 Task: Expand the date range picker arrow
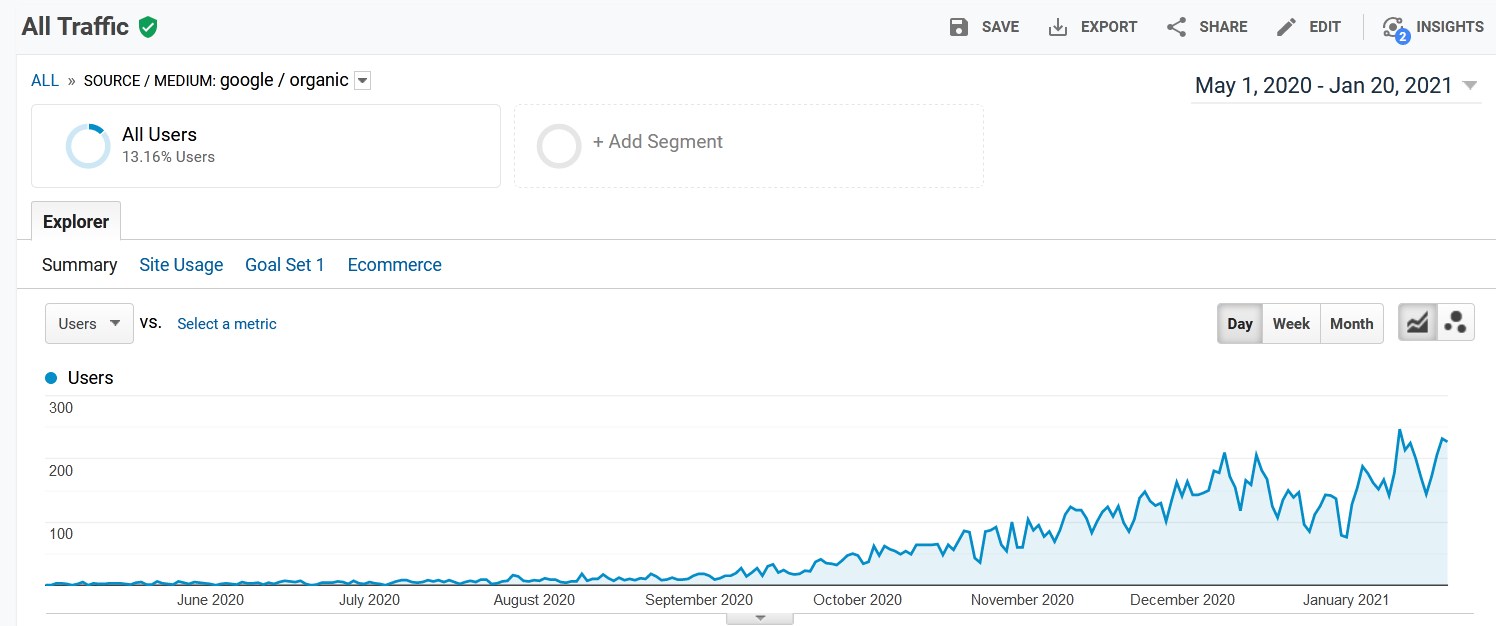[1469, 86]
